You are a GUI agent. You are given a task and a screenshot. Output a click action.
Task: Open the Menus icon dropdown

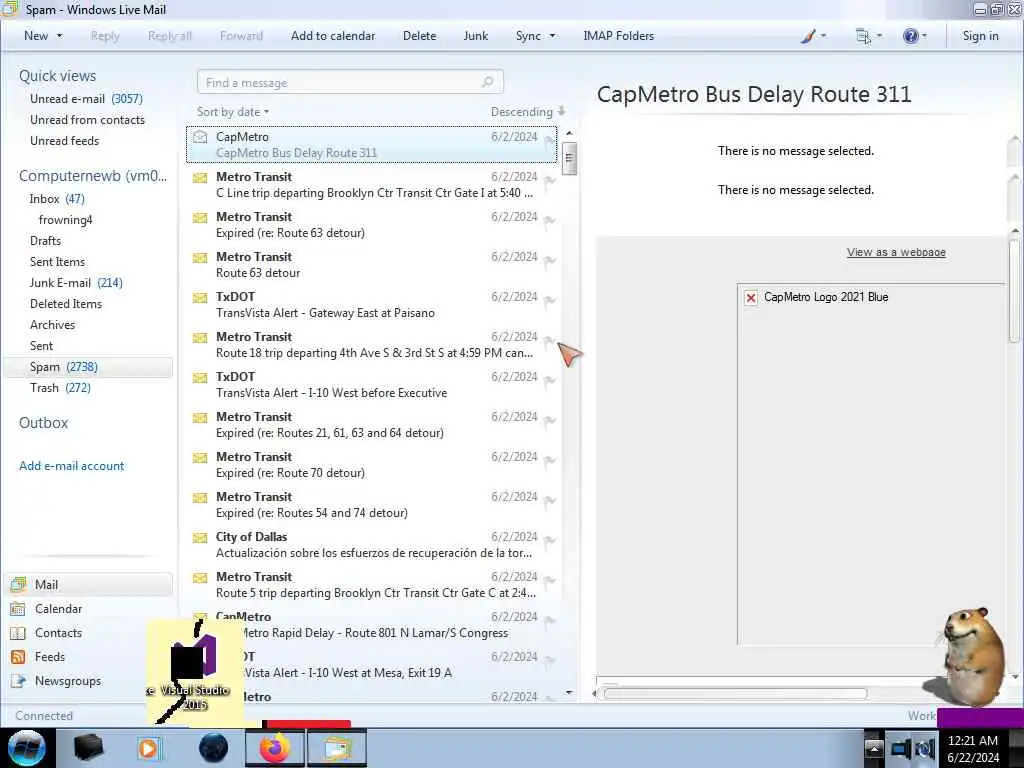point(869,36)
